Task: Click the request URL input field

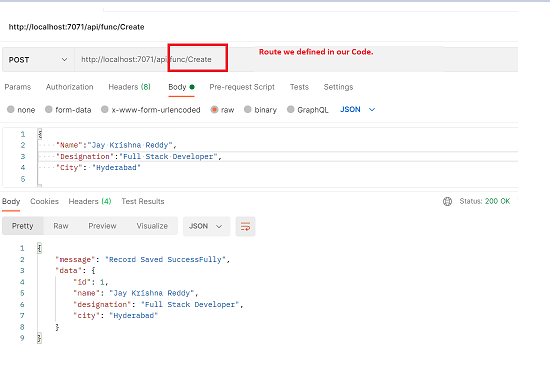Action: click(296, 60)
